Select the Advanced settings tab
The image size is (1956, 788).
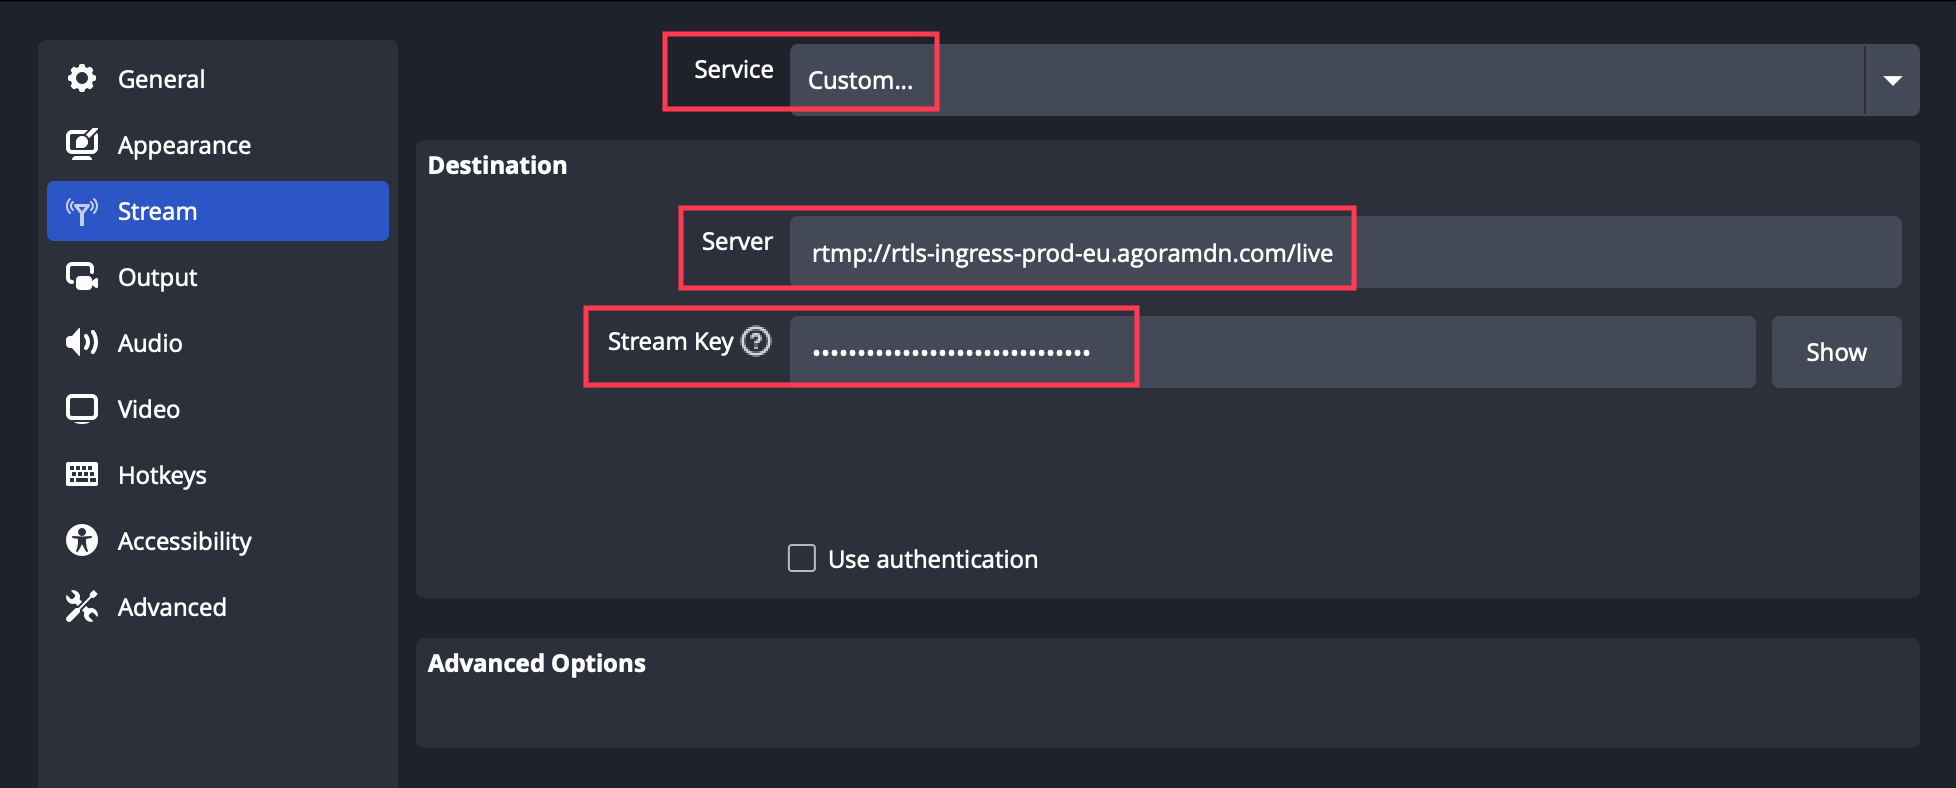click(172, 607)
